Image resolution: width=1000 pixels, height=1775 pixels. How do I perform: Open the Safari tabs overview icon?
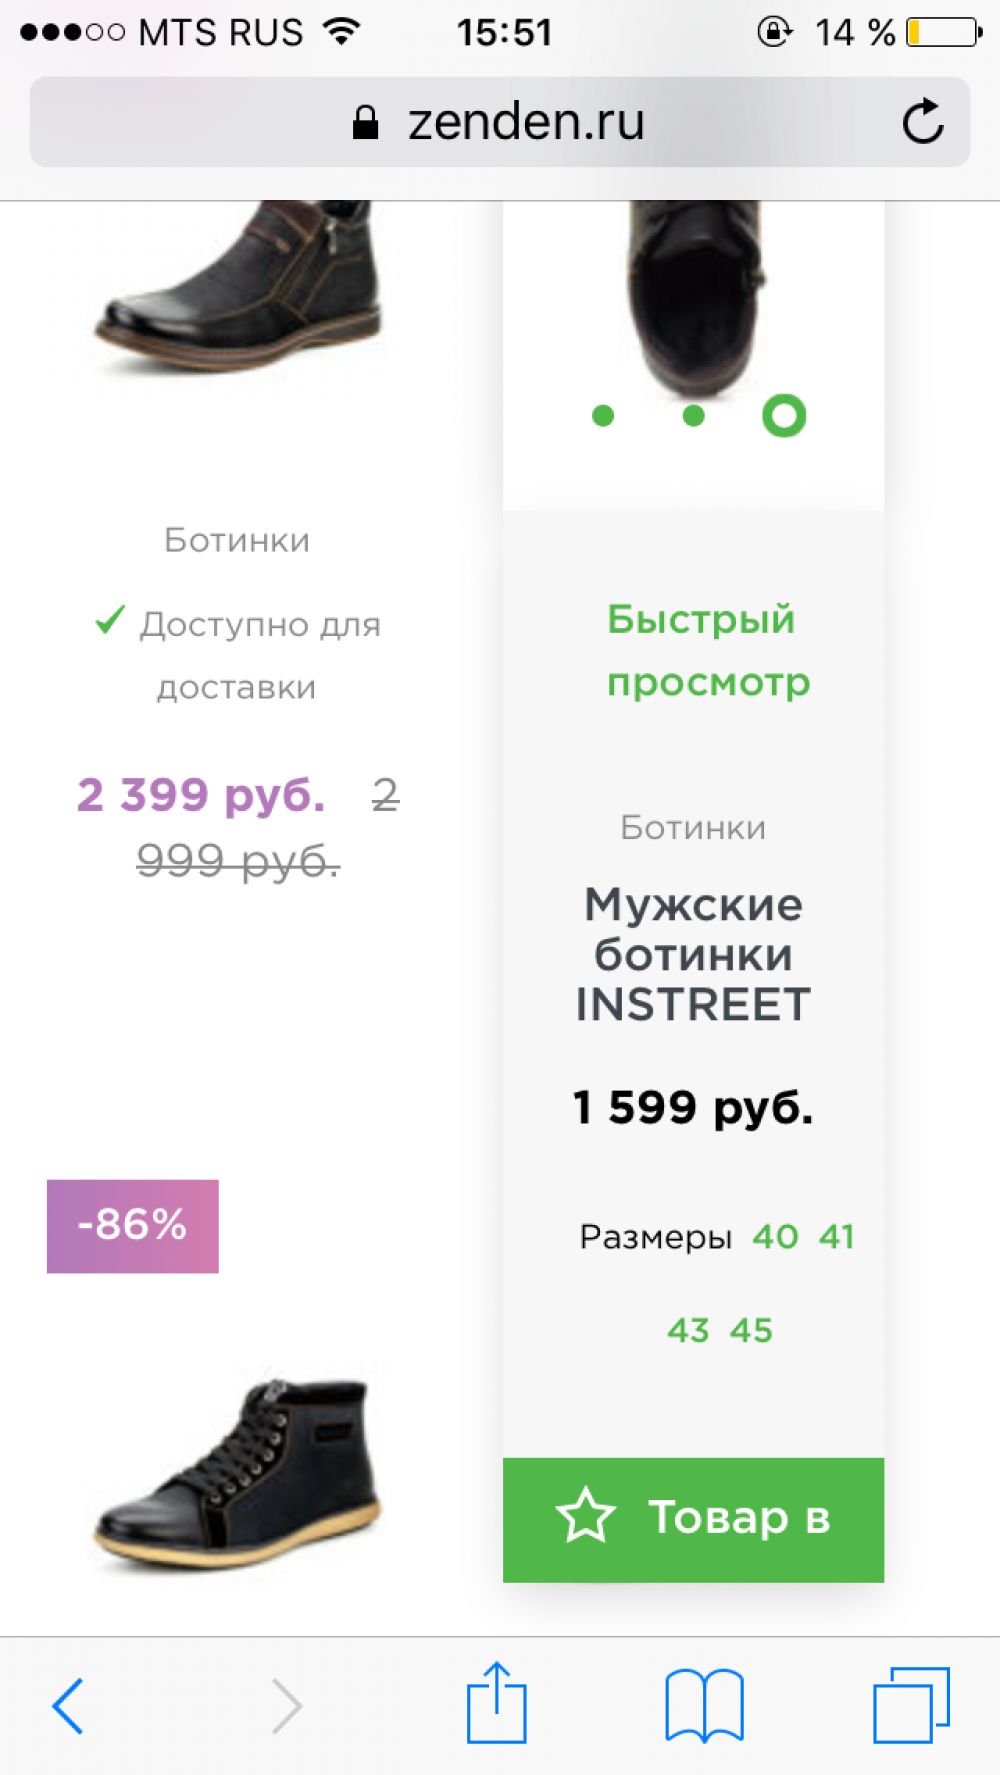pyautogui.click(x=911, y=1705)
